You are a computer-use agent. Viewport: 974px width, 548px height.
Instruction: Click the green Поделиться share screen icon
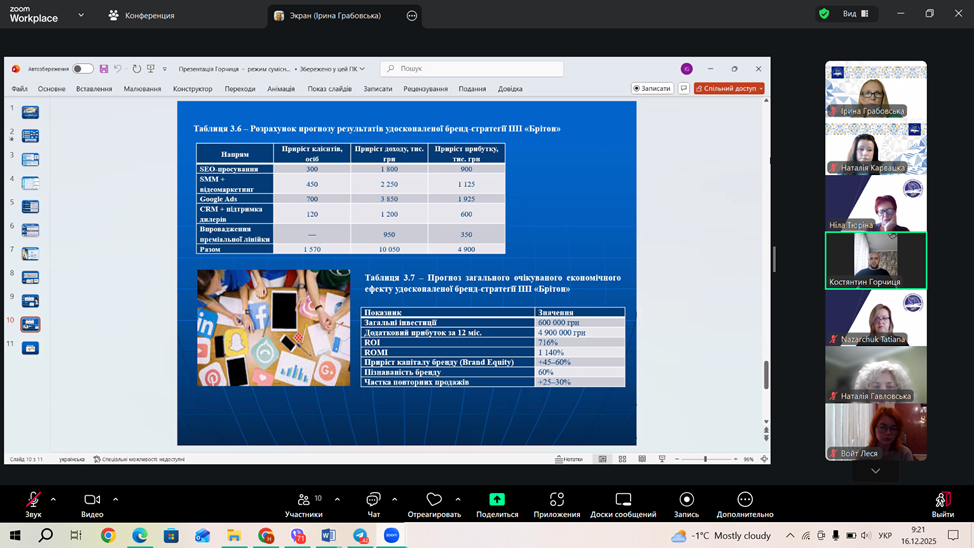click(497, 499)
